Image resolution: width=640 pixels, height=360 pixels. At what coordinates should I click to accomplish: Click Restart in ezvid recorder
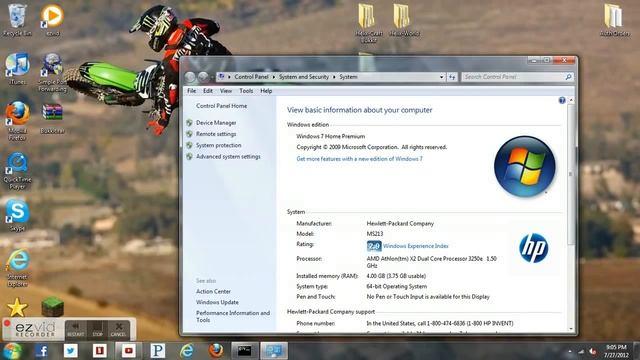pos(76,329)
